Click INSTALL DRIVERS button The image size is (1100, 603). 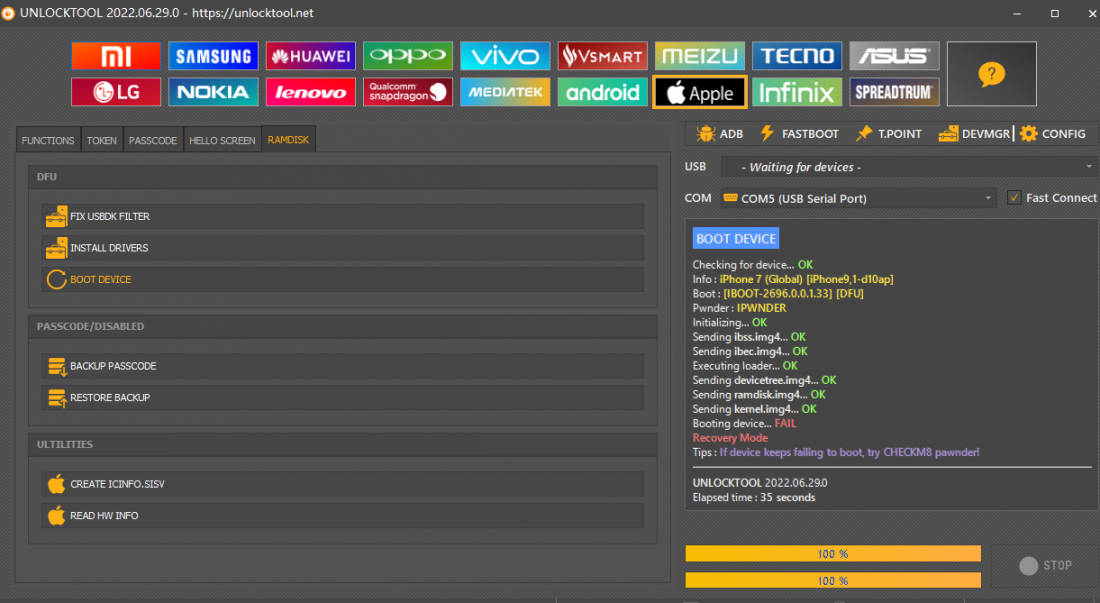[x=342, y=248]
